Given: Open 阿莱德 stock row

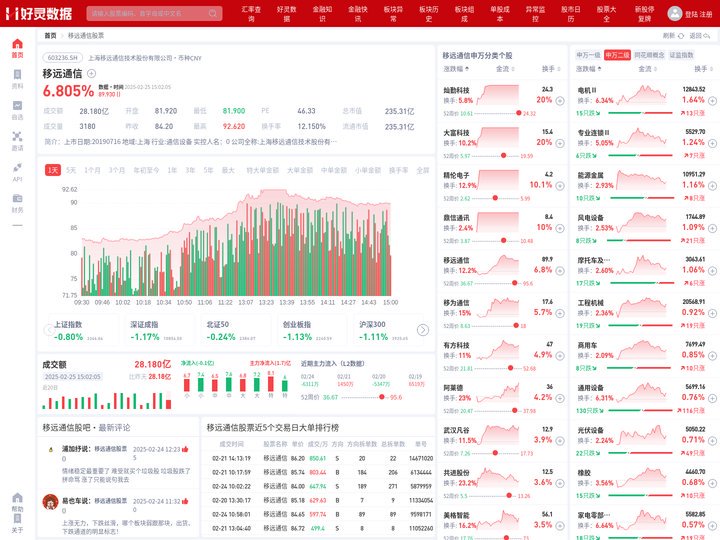Looking at the screenshot, I should 503,398.
